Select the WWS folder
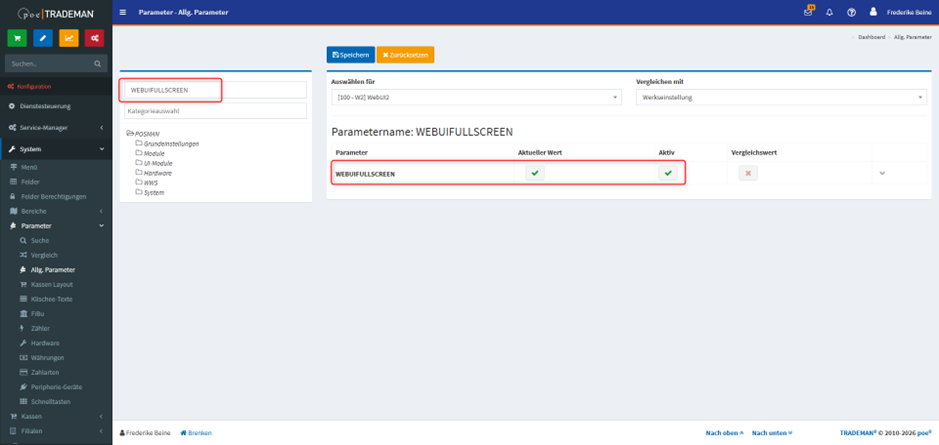The image size is (939, 445). click(x=147, y=183)
